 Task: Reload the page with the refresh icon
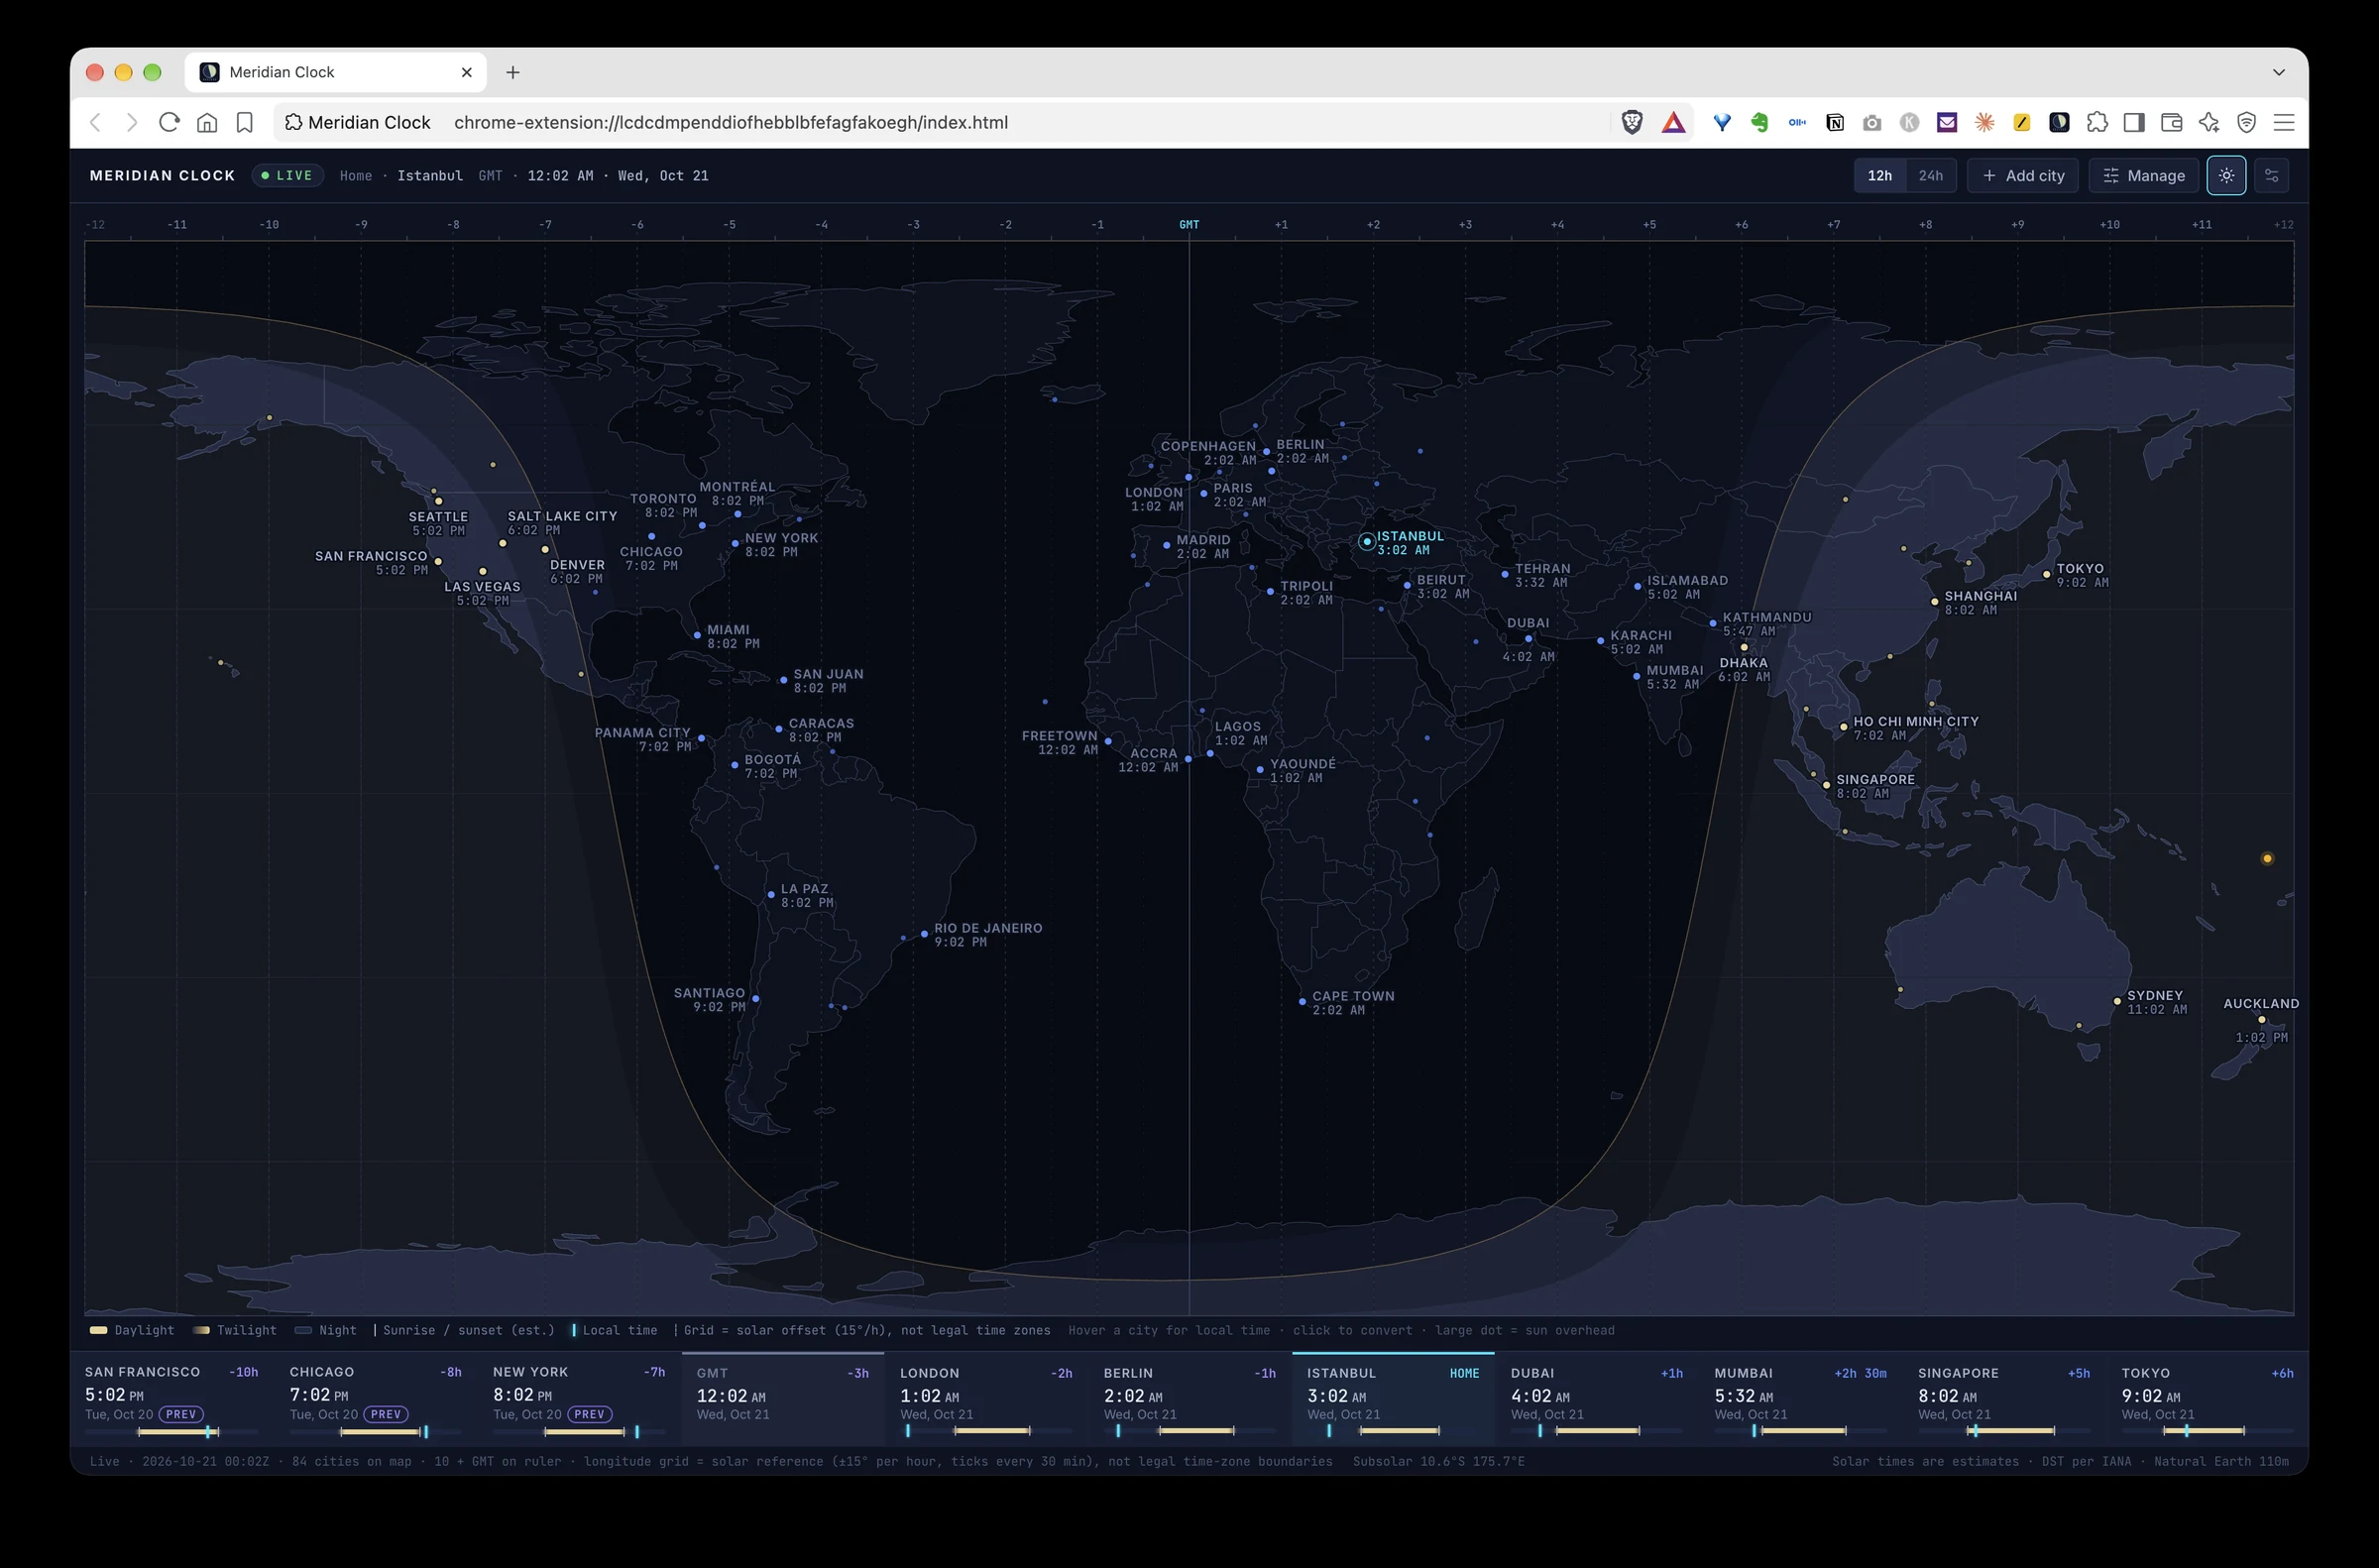pos(169,122)
